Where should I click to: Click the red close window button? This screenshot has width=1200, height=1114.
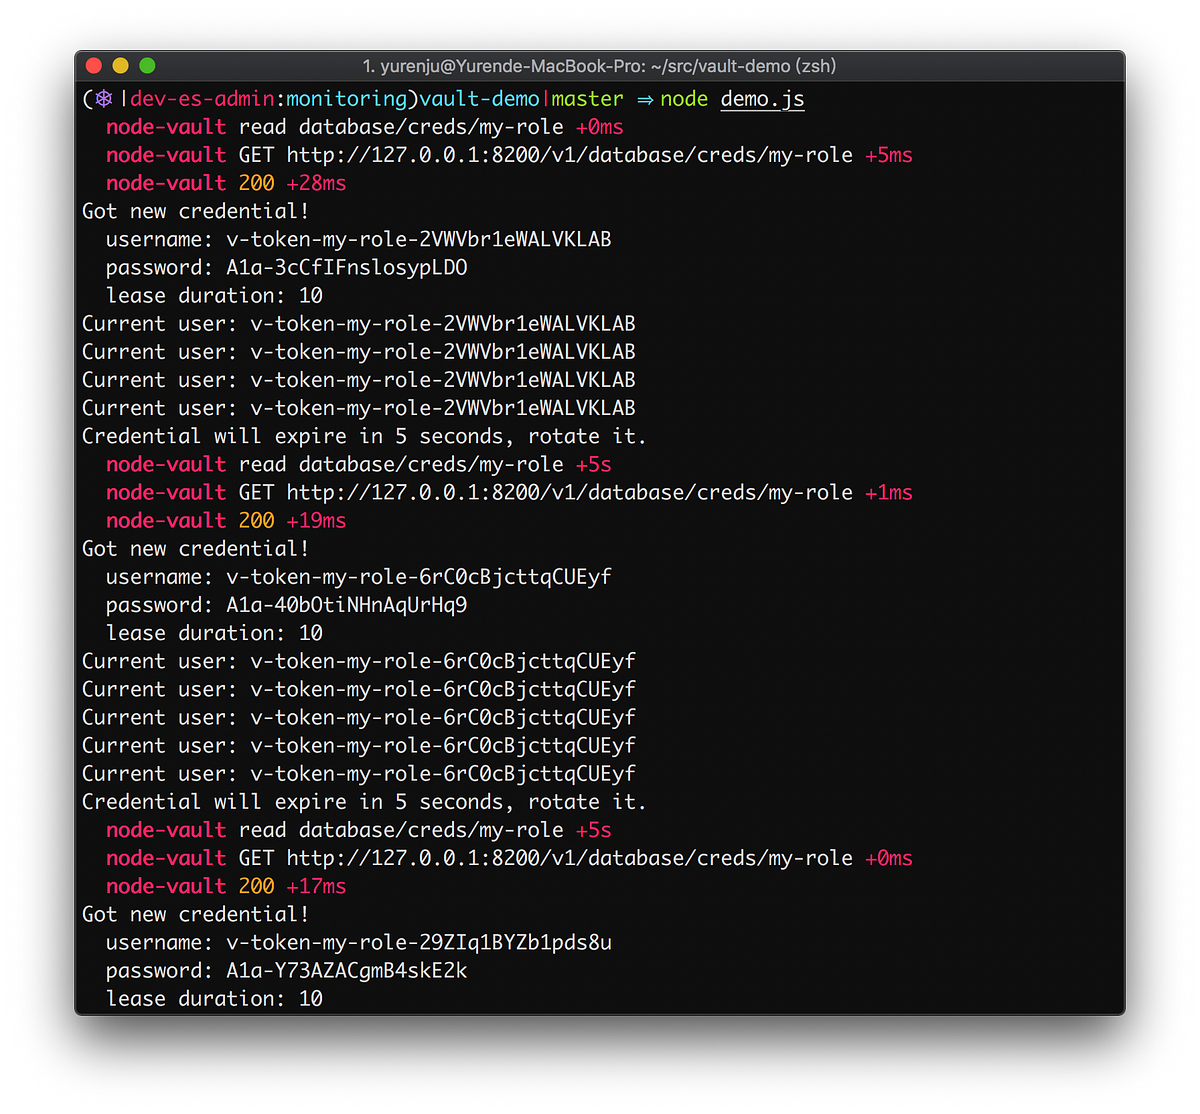click(94, 66)
